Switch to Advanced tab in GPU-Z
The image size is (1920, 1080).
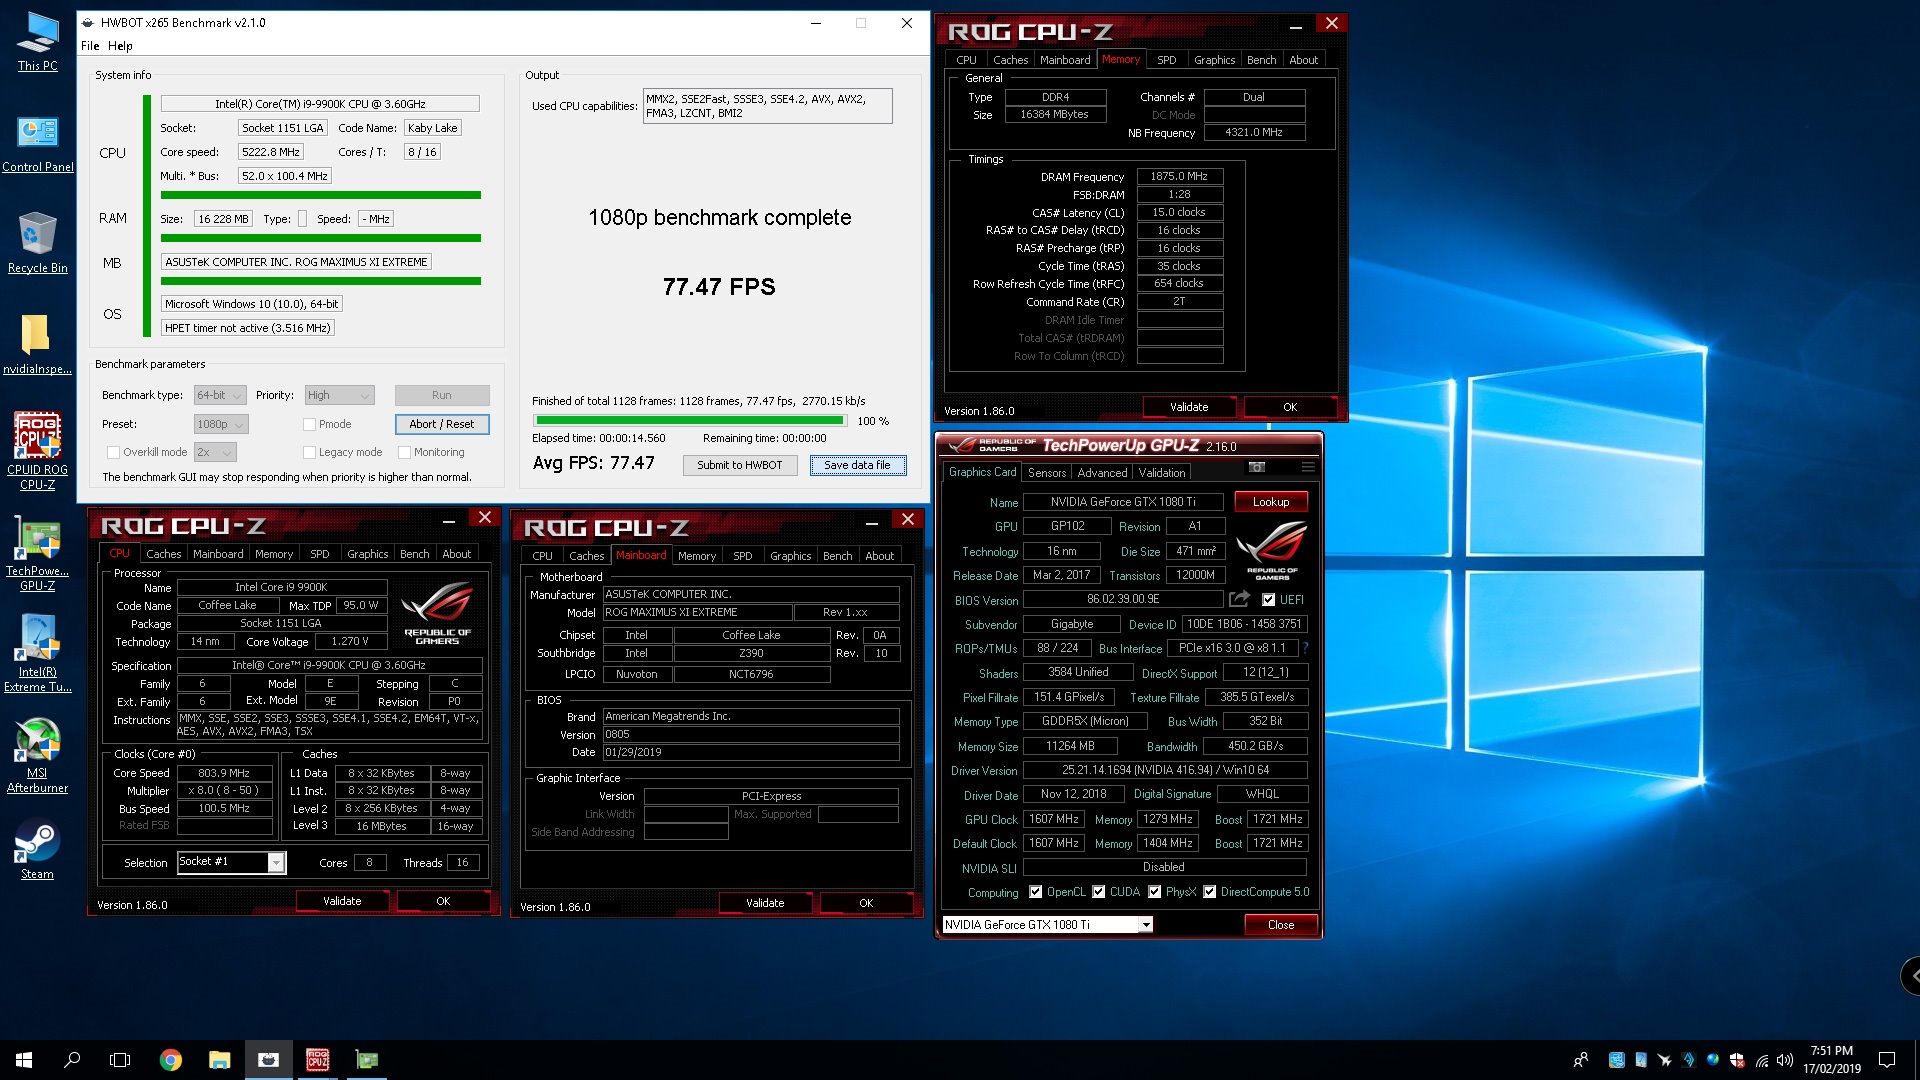1102,473
